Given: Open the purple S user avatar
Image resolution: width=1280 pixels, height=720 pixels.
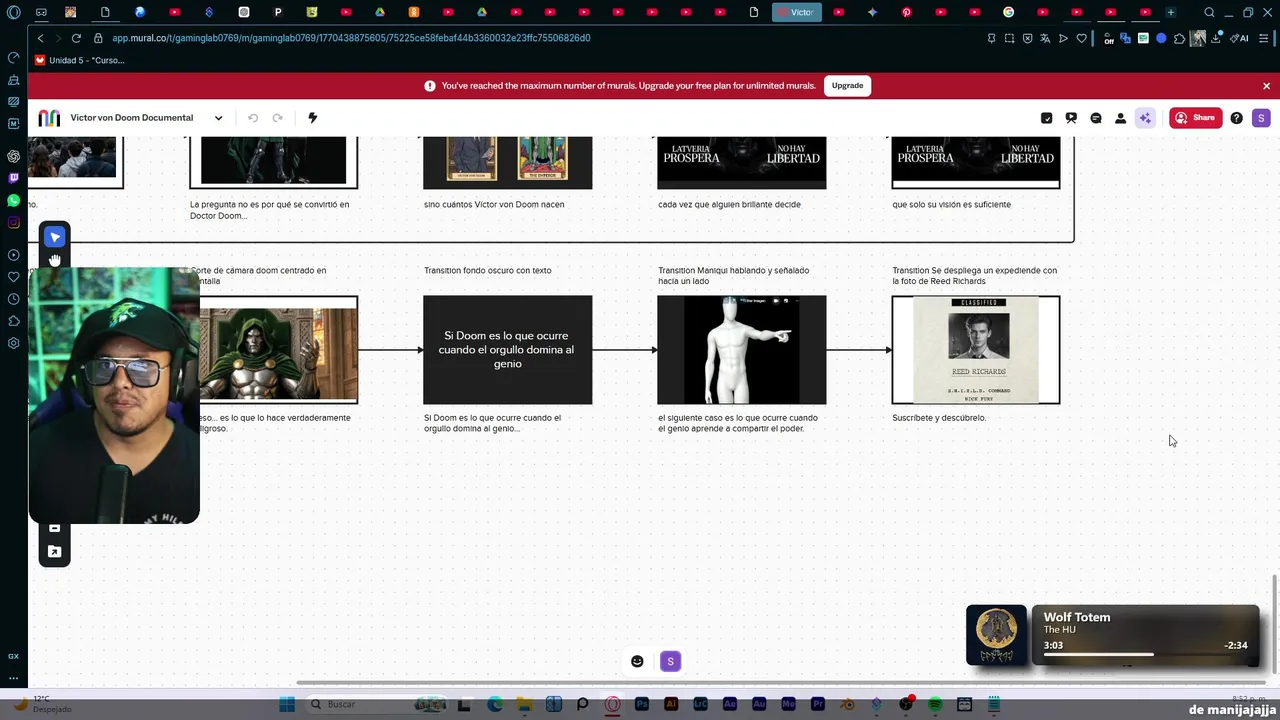Looking at the screenshot, I should coord(1261,118).
